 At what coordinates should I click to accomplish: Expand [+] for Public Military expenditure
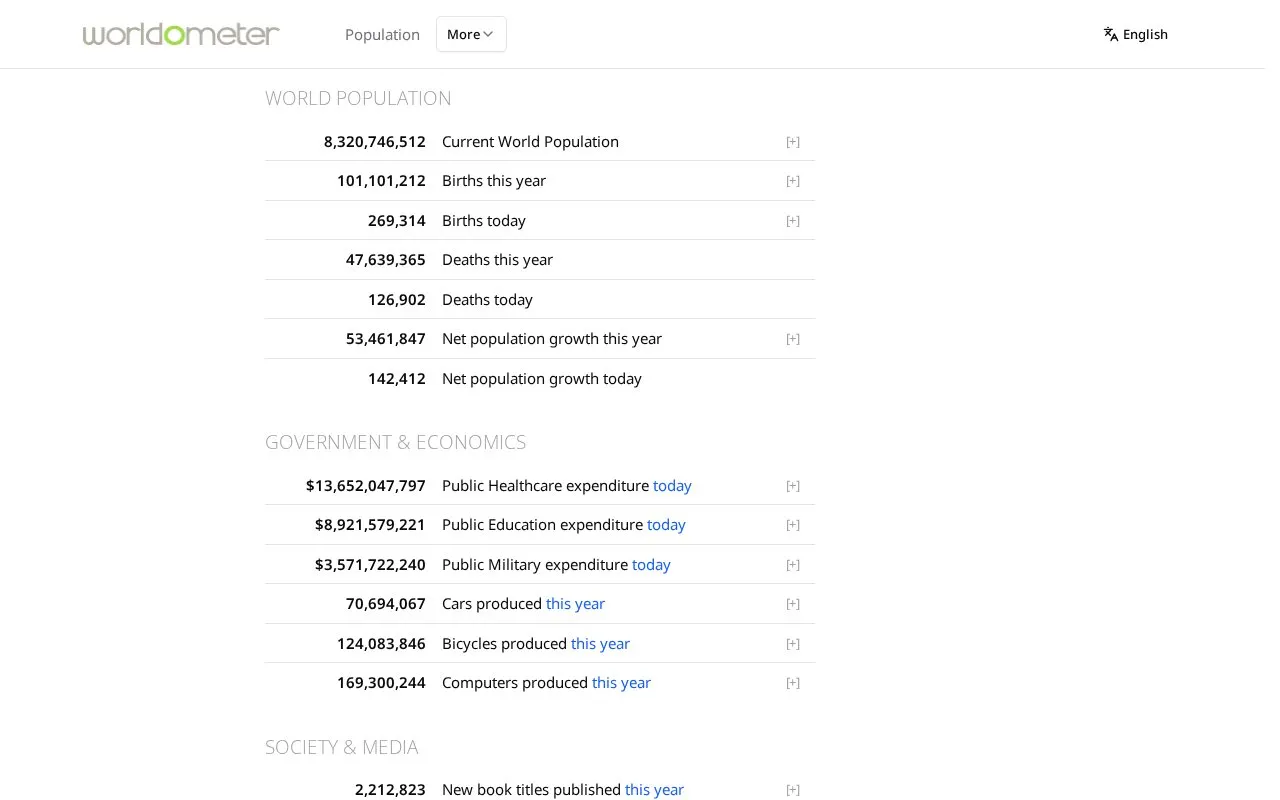[x=793, y=565]
